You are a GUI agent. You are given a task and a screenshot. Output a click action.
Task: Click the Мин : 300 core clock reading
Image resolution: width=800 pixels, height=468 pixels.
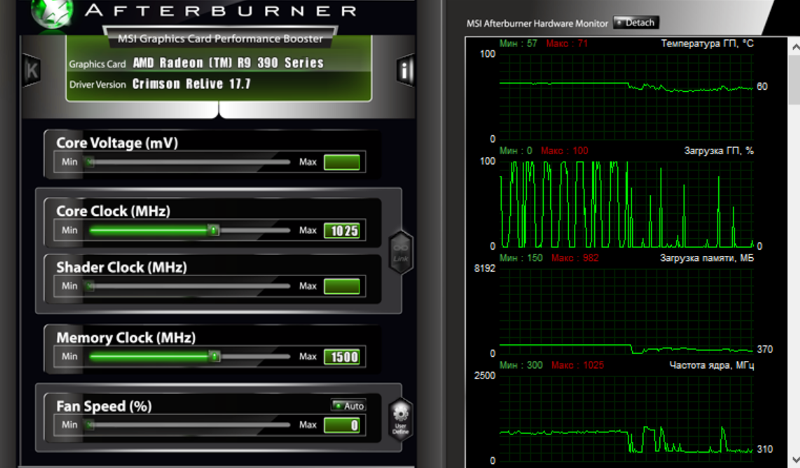click(x=521, y=365)
